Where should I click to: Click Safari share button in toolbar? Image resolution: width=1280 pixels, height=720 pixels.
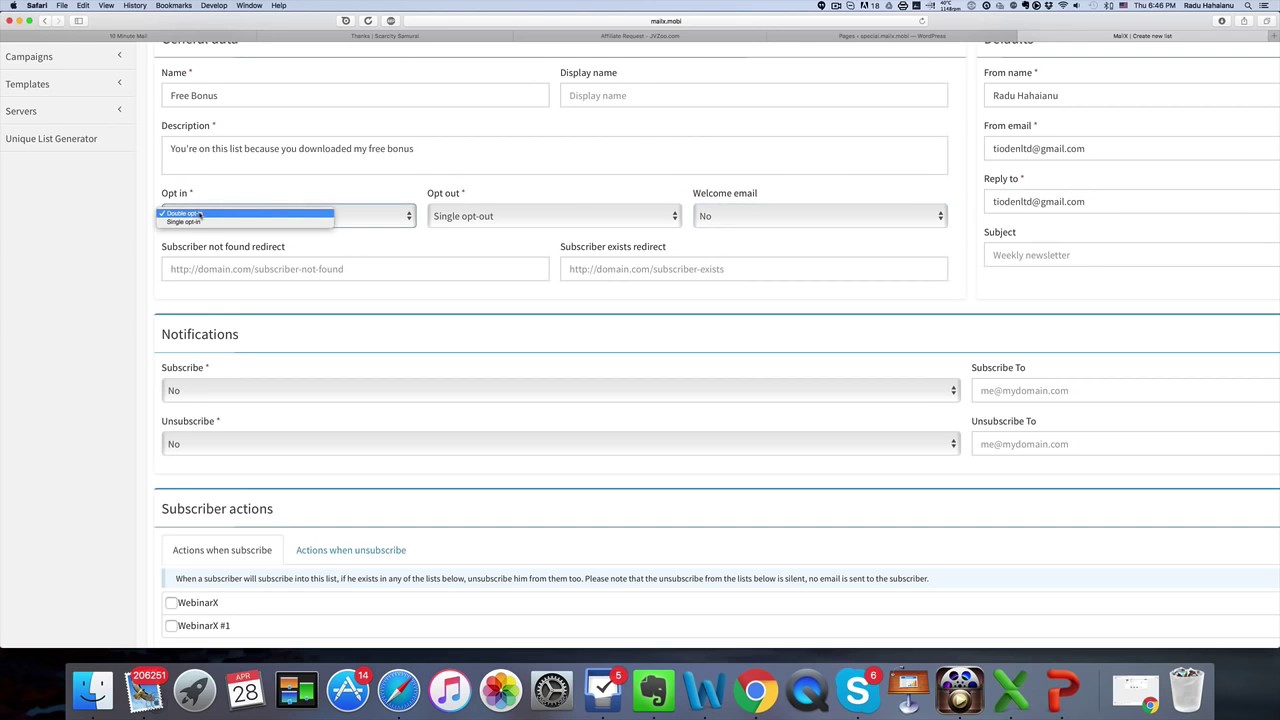click(x=1244, y=21)
